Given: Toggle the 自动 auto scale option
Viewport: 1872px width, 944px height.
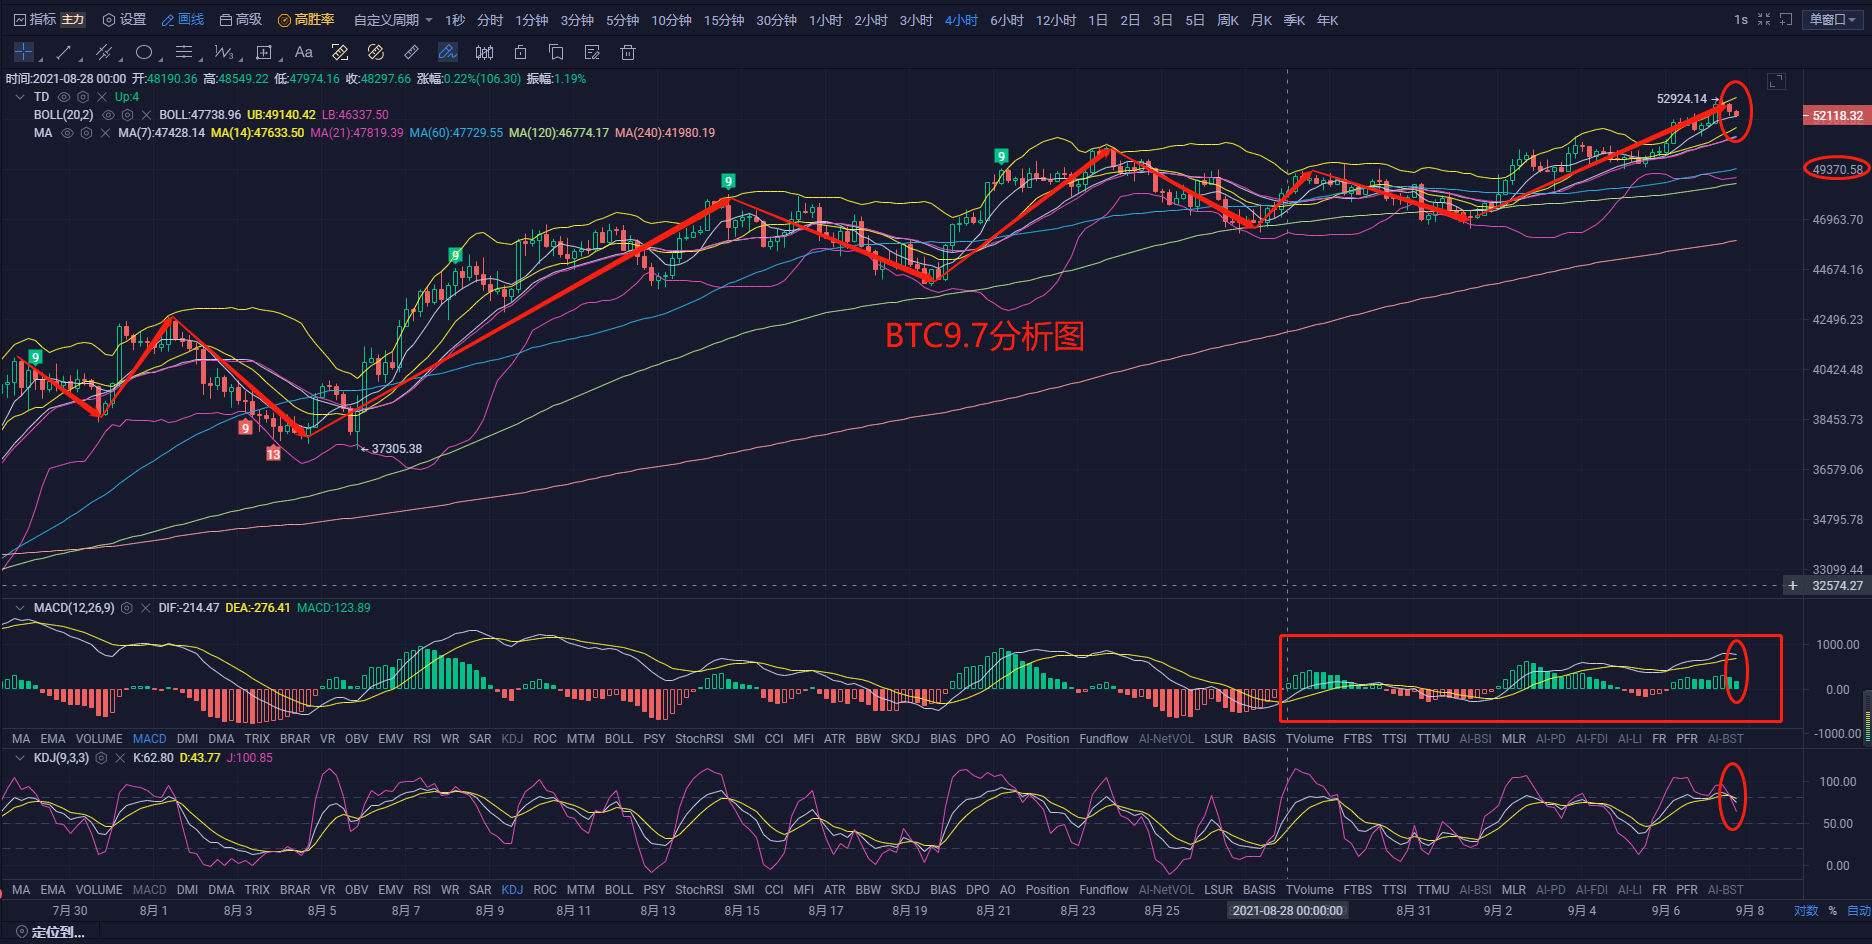Looking at the screenshot, I should (x=1859, y=911).
